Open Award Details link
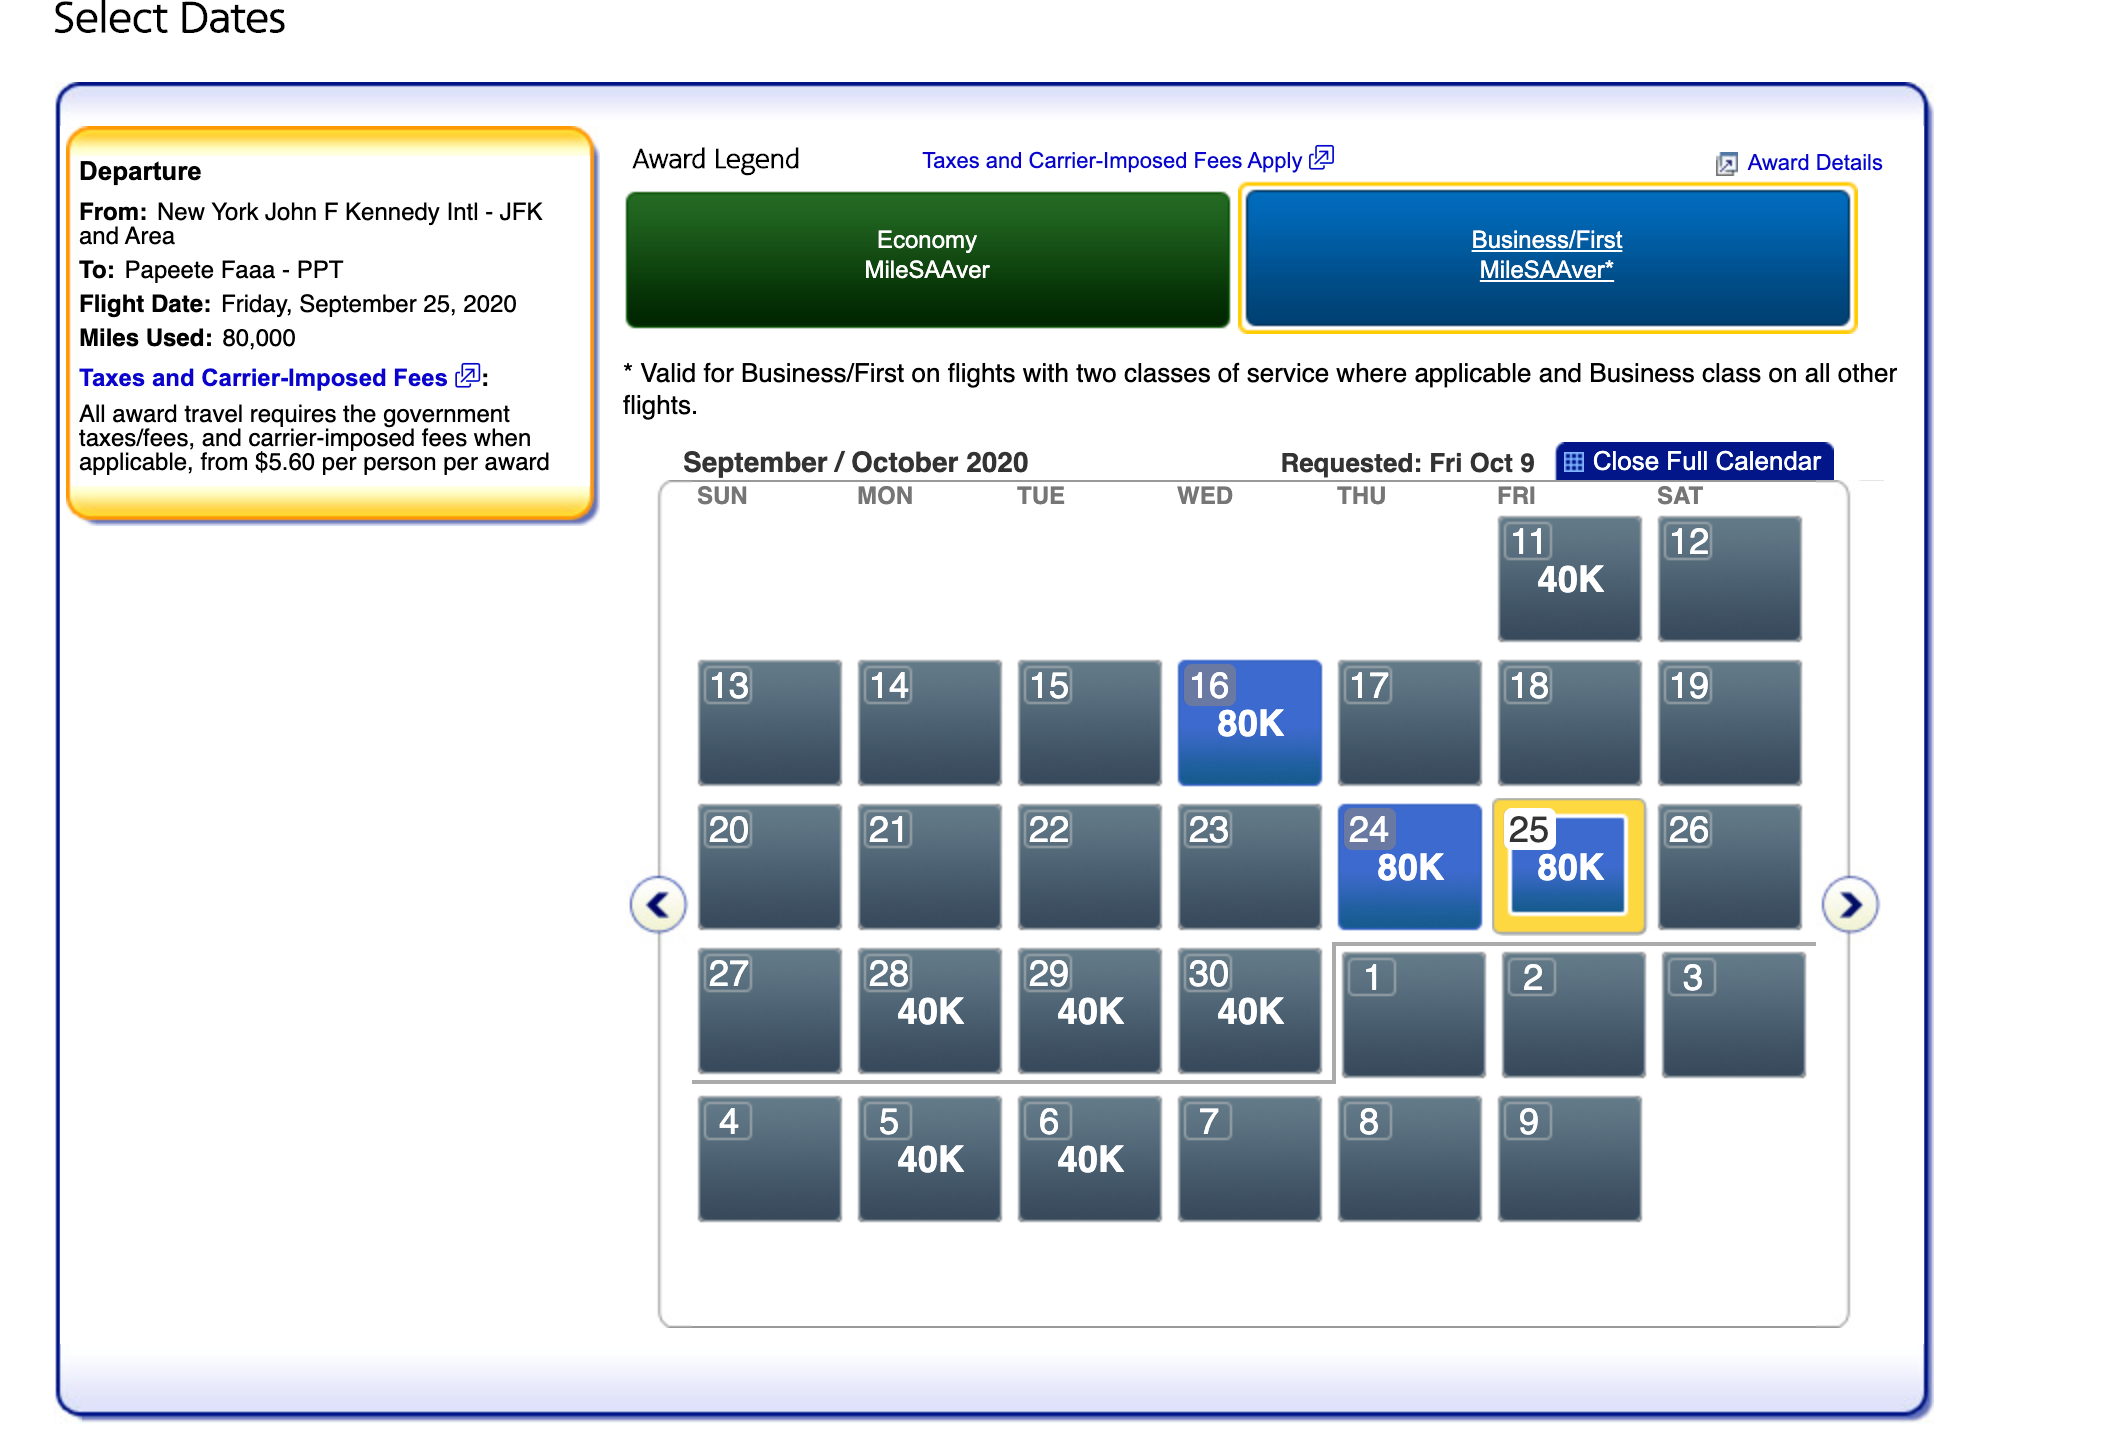The width and height of the screenshot is (2114, 1438). click(x=1813, y=163)
